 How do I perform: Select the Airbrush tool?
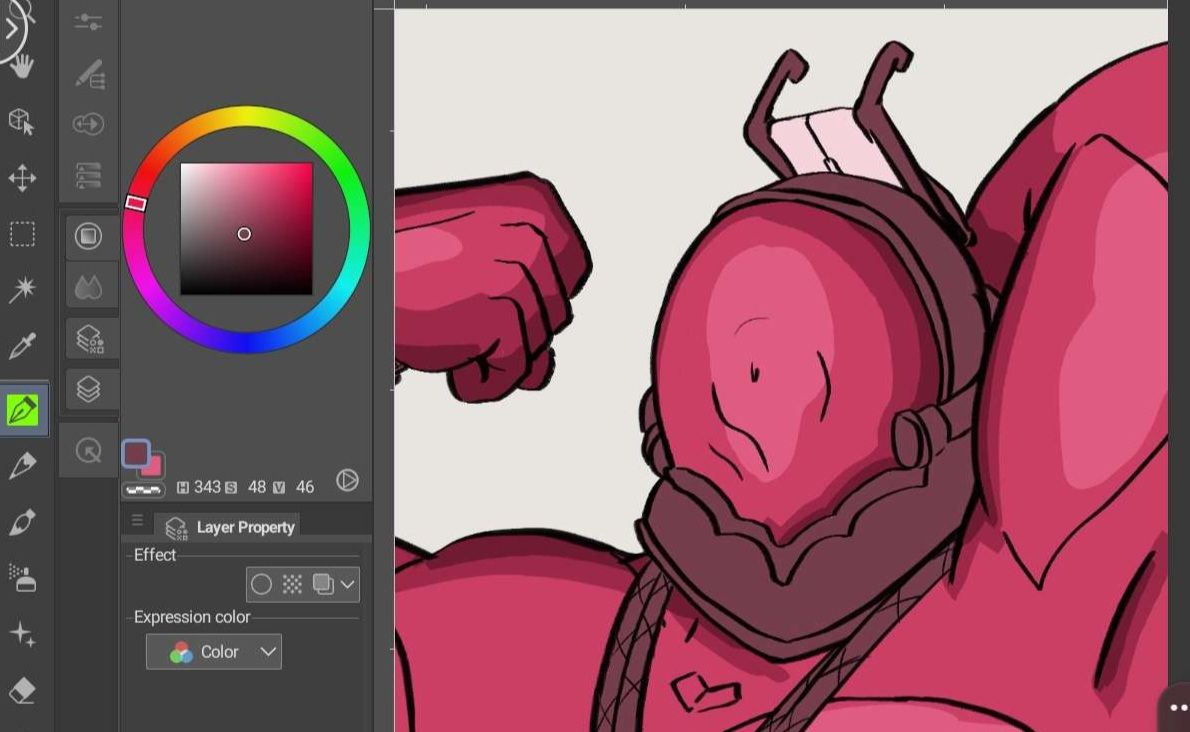(x=22, y=577)
